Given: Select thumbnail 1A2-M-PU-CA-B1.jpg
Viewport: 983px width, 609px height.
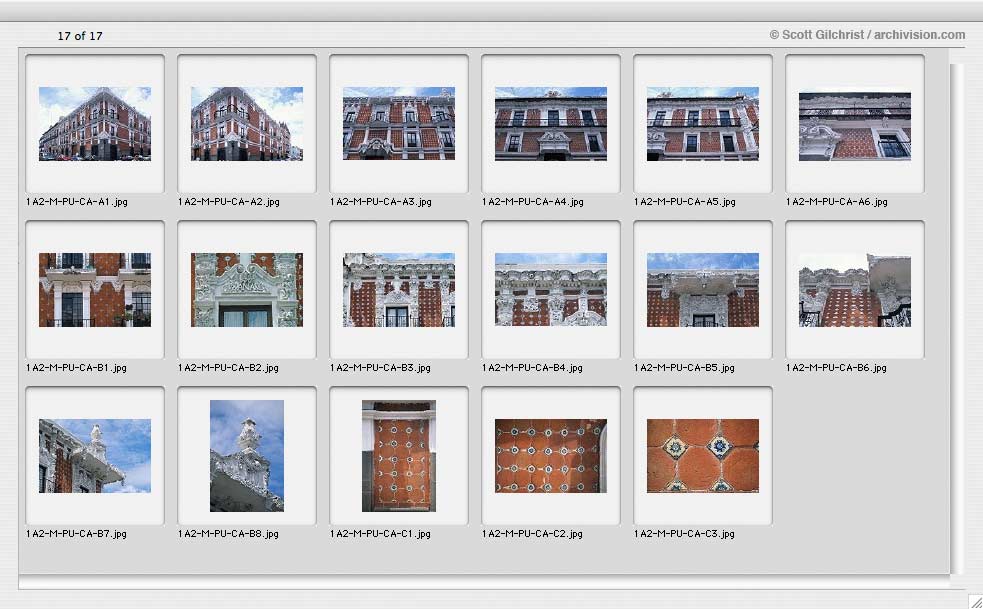Looking at the screenshot, I should (x=95, y=290).
